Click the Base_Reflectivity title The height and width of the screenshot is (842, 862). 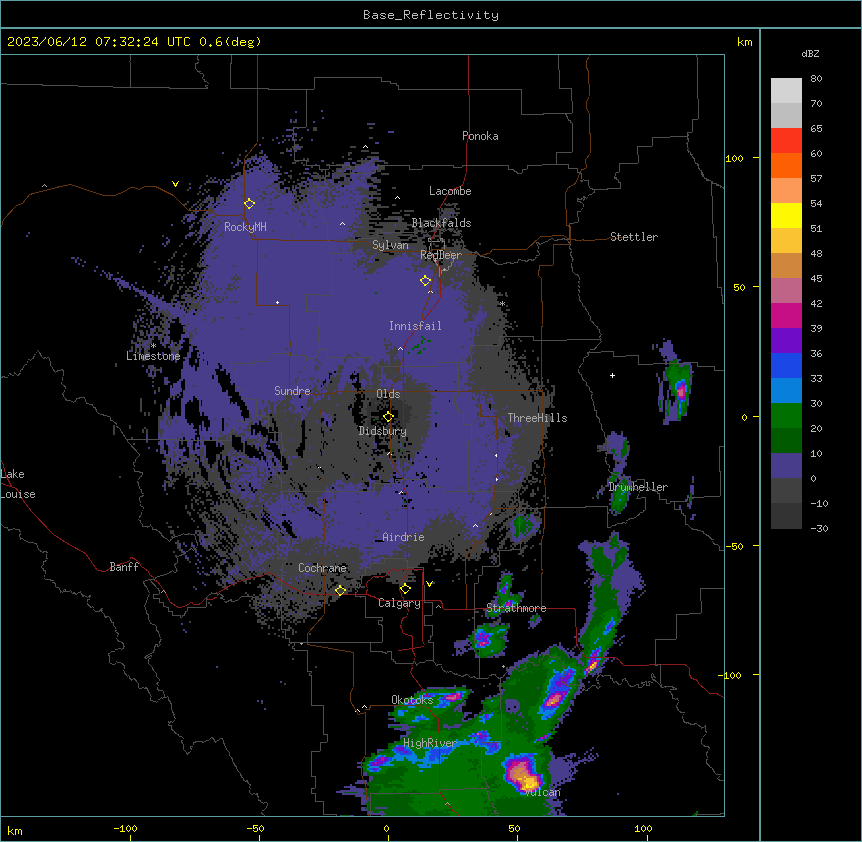coord(431,15)
